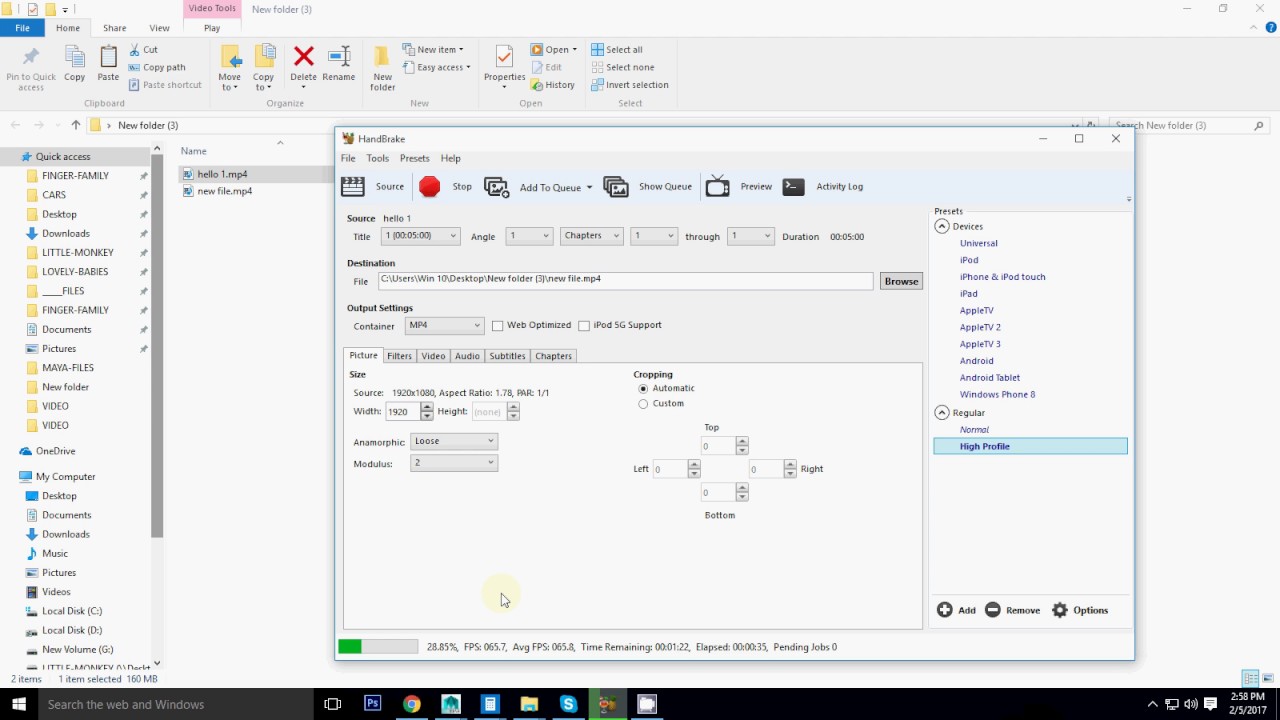Click Move to icon in Organize group
The width and height of the screenshot is (1280, 720).
(230, 56)
